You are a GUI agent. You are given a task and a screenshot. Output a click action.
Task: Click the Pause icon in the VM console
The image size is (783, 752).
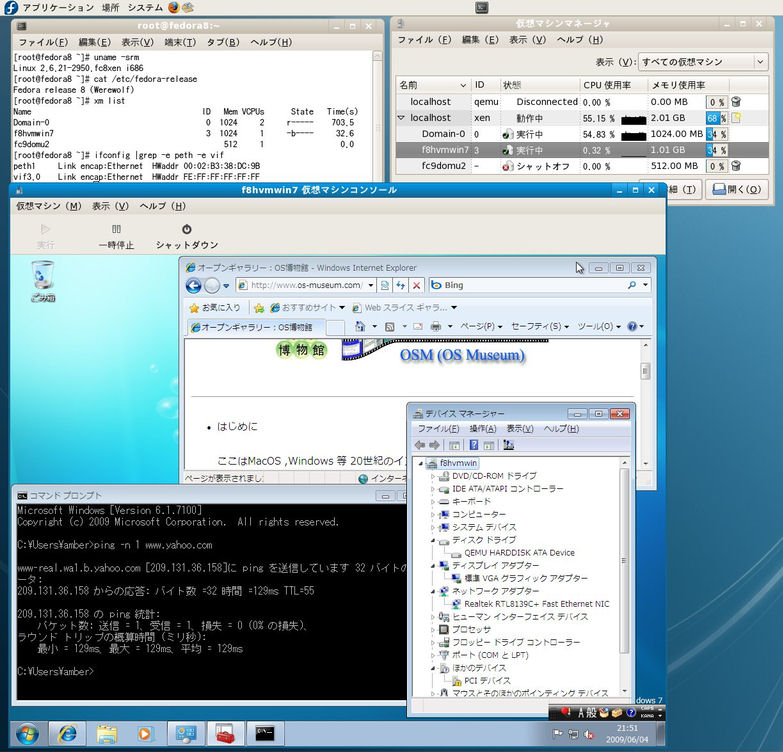(x=116, y=229)
